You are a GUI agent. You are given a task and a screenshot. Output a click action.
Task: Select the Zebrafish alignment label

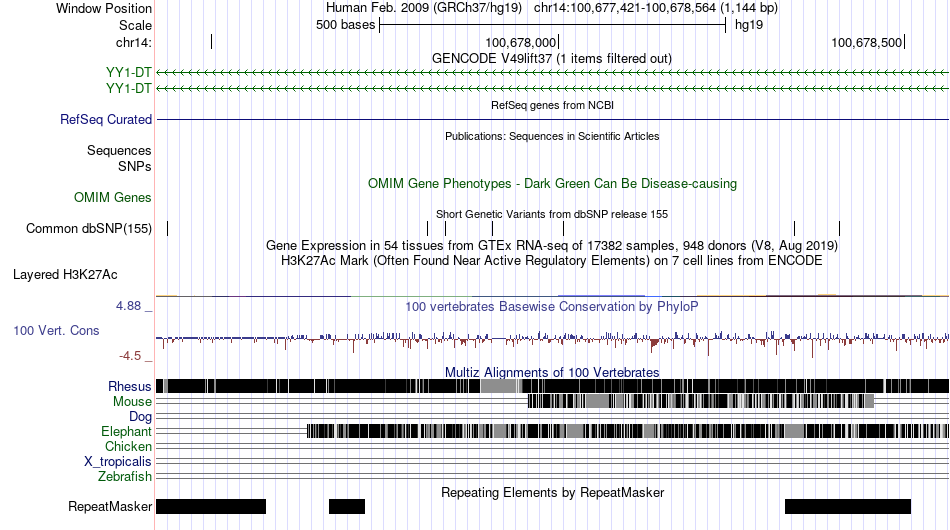click(x=125, y=477)
